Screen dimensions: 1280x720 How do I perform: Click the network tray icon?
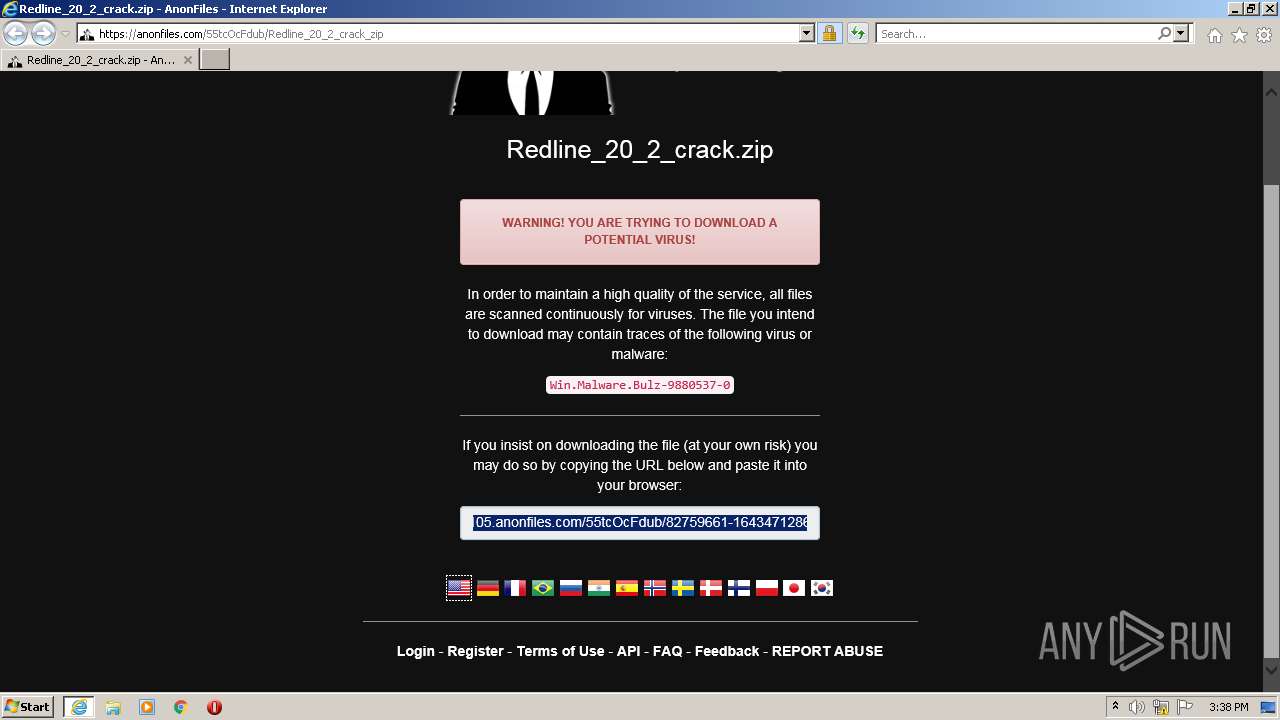pos(1161,707)
